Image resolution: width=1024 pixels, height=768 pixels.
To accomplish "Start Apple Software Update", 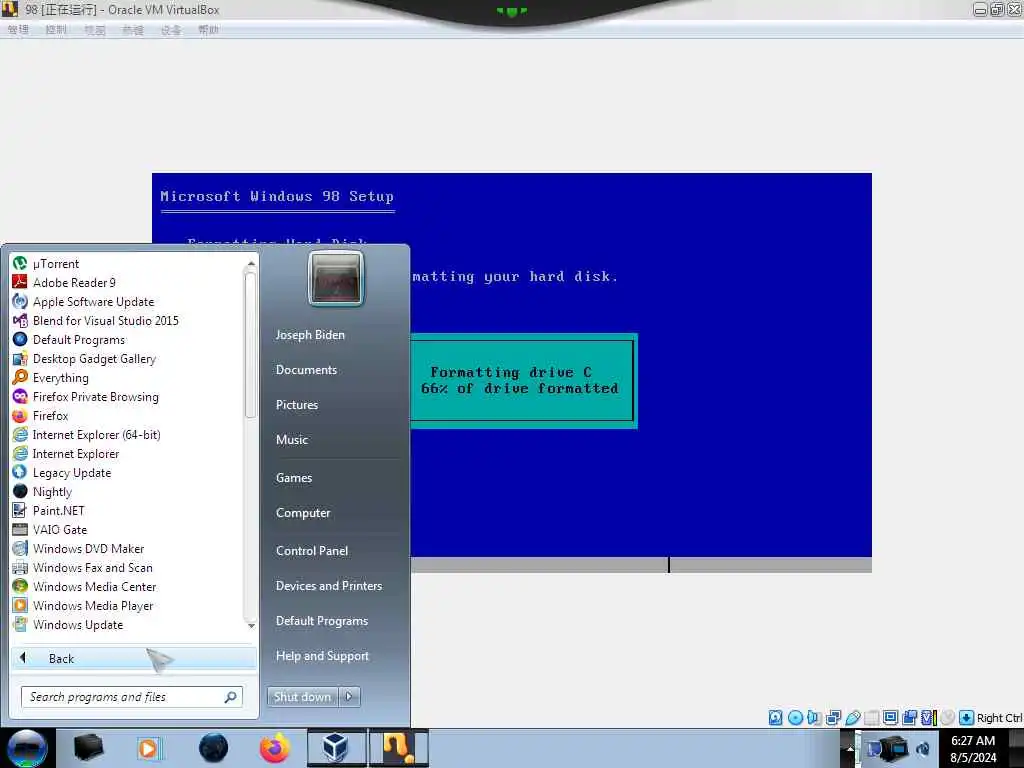I will click(84, 302).
